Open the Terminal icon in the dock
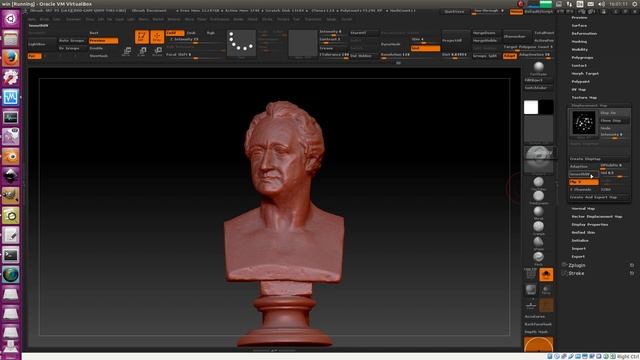The width and height of the screenshot is (640, 360). tap(11, 255)
